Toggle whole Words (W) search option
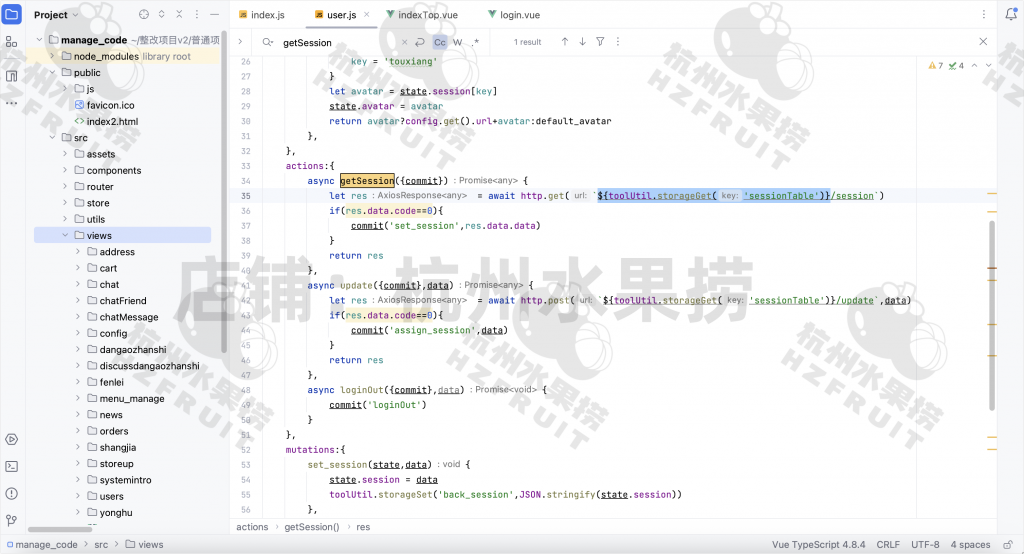The width and height of the screenshot is (1024, 554). [x=457, y=42]
